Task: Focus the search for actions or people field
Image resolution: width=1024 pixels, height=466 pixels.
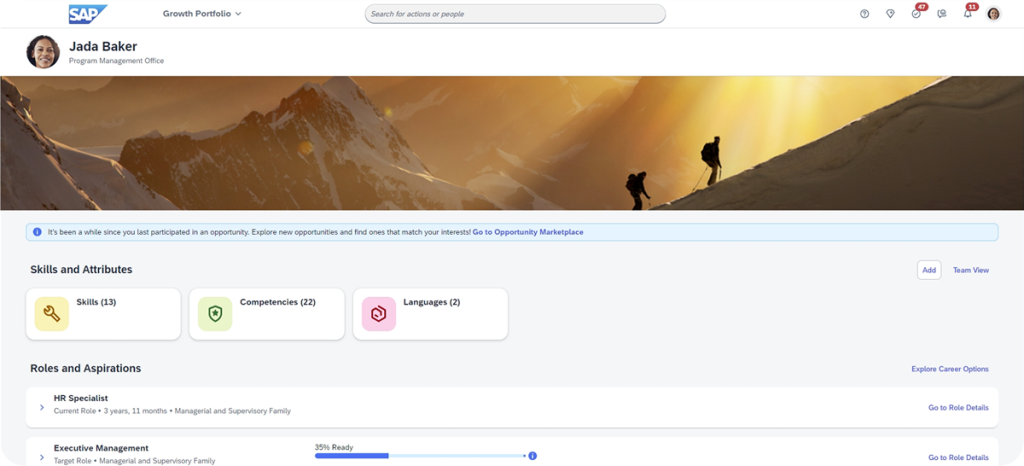Action: tap(515, 14)
